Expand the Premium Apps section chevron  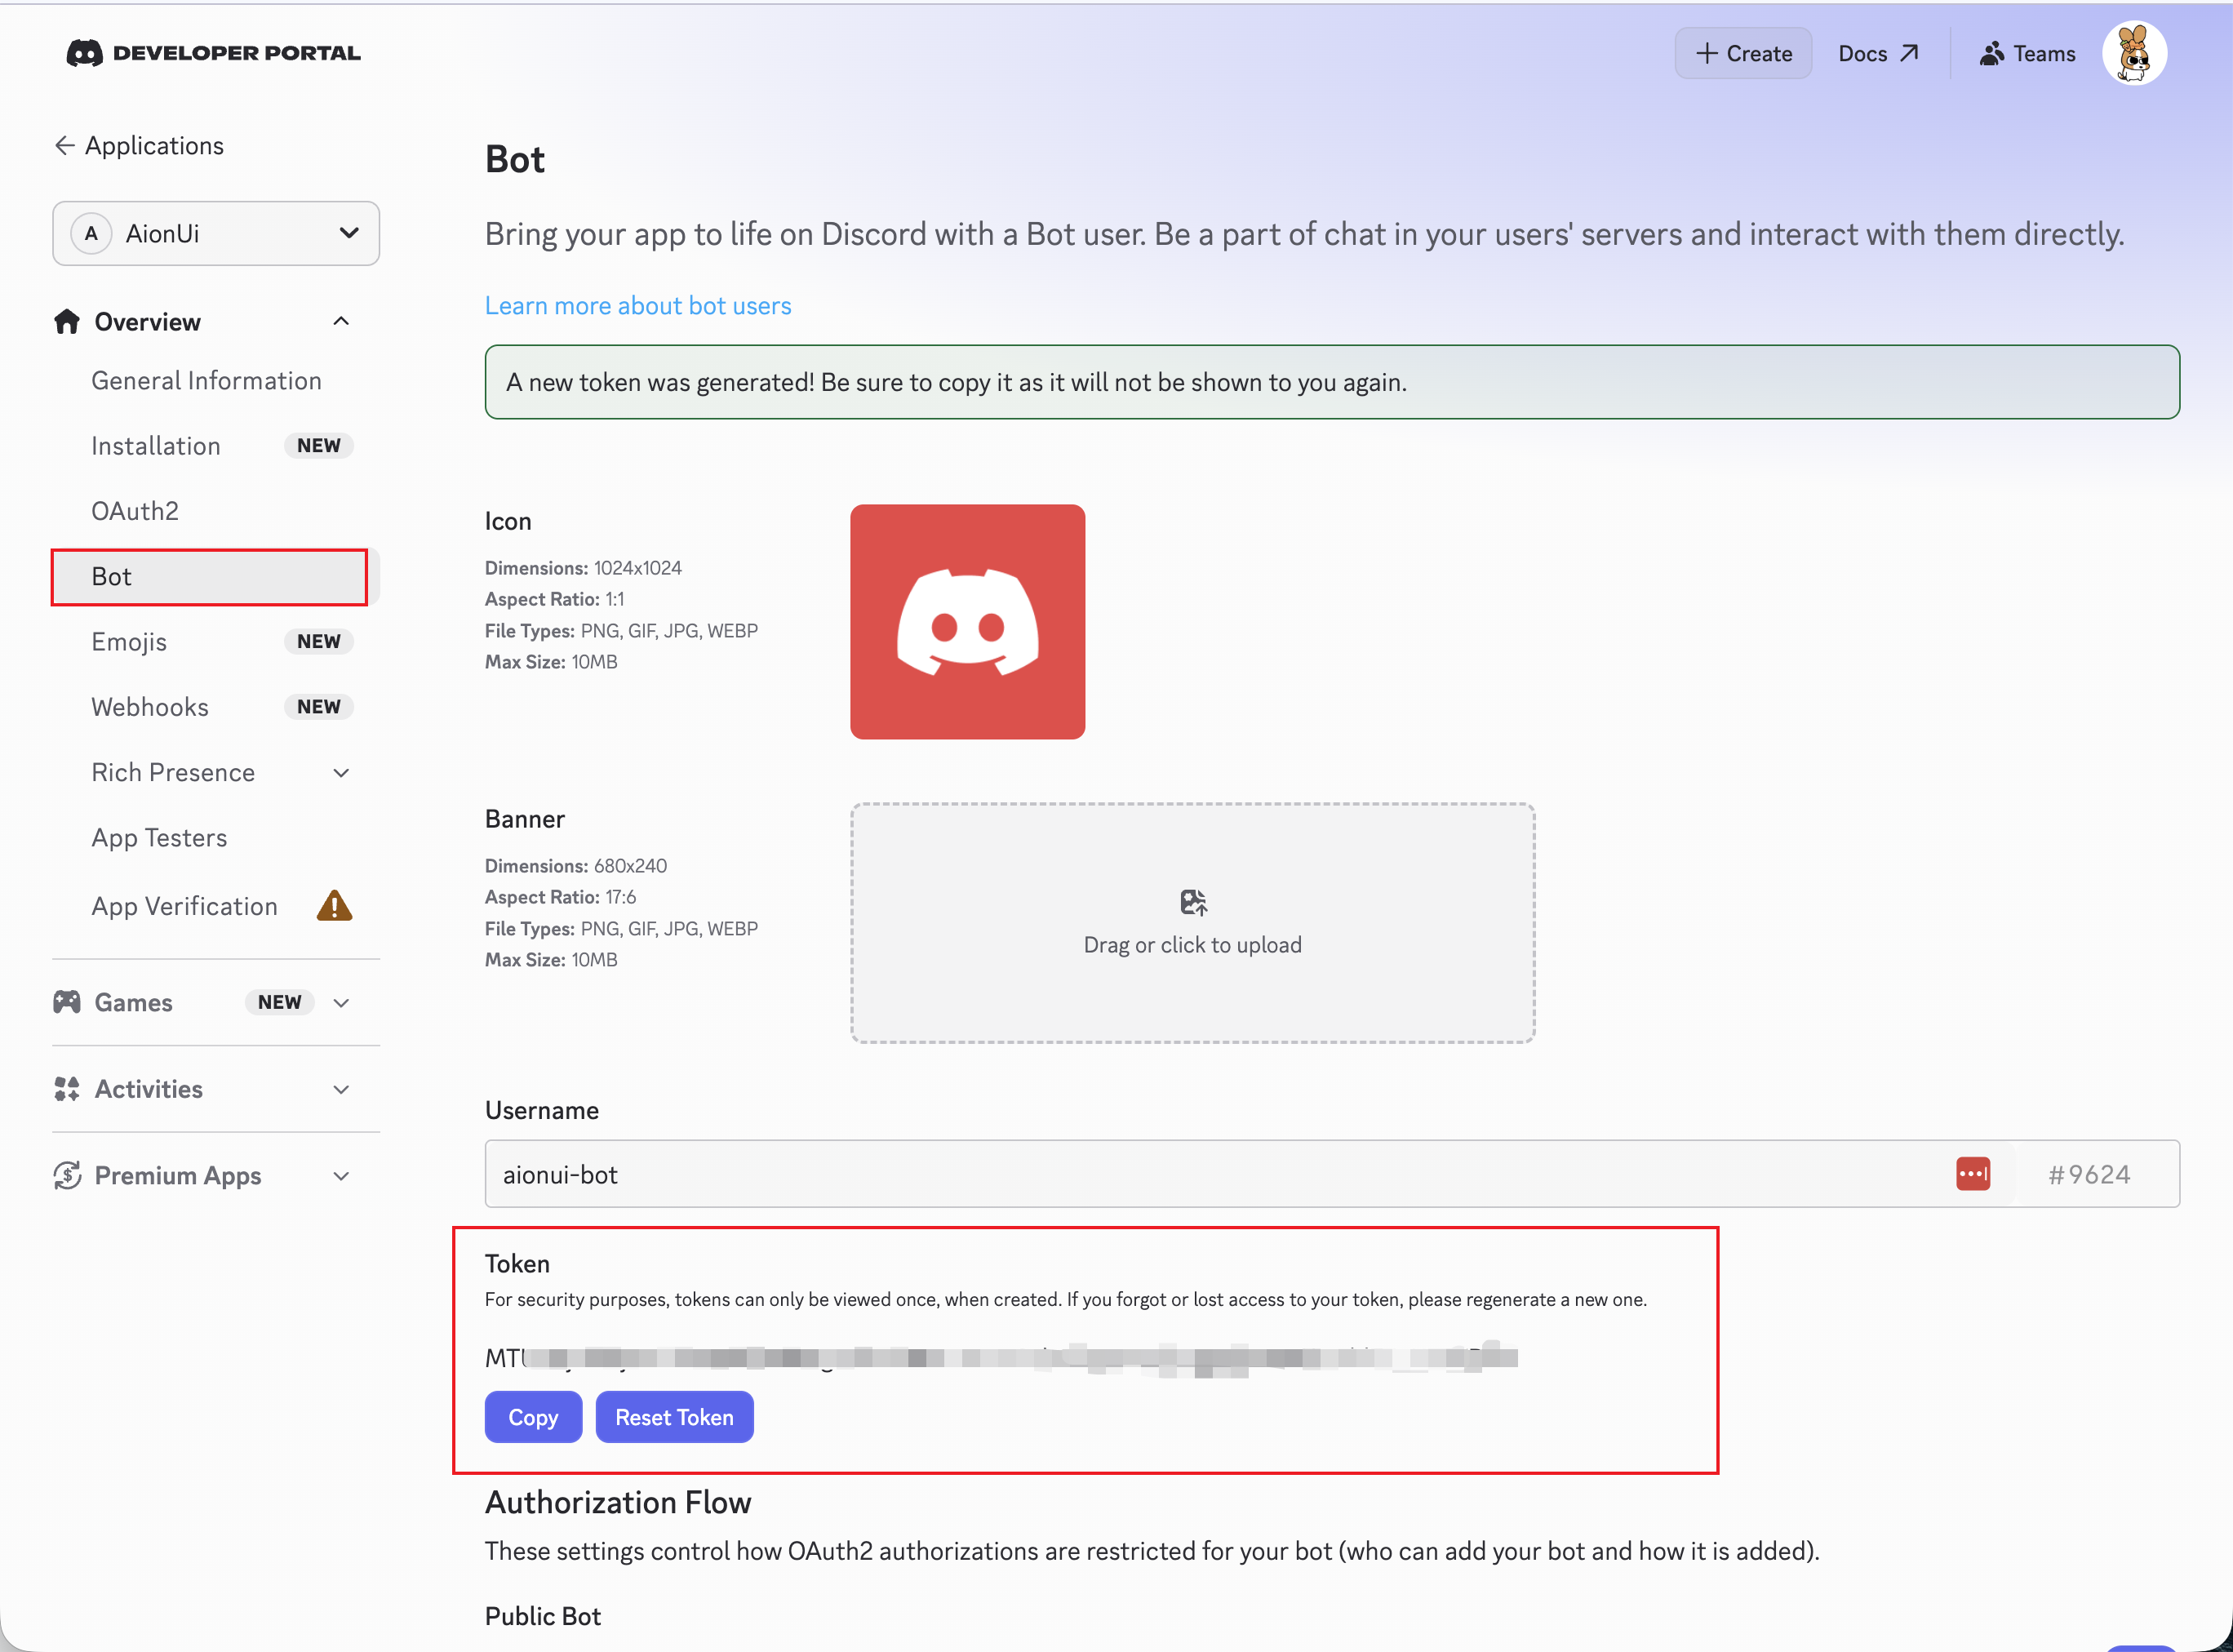point(341,1176)
